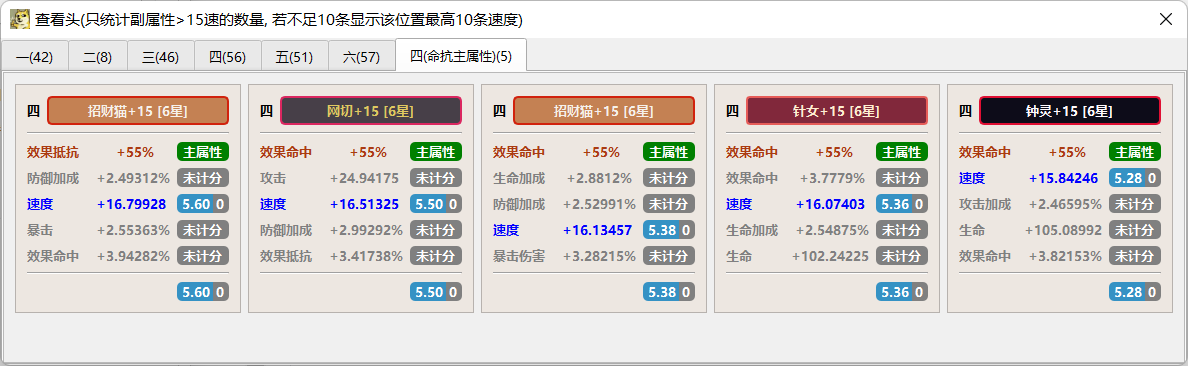Click the 效果抵抗 main stat label

point(53,152)
